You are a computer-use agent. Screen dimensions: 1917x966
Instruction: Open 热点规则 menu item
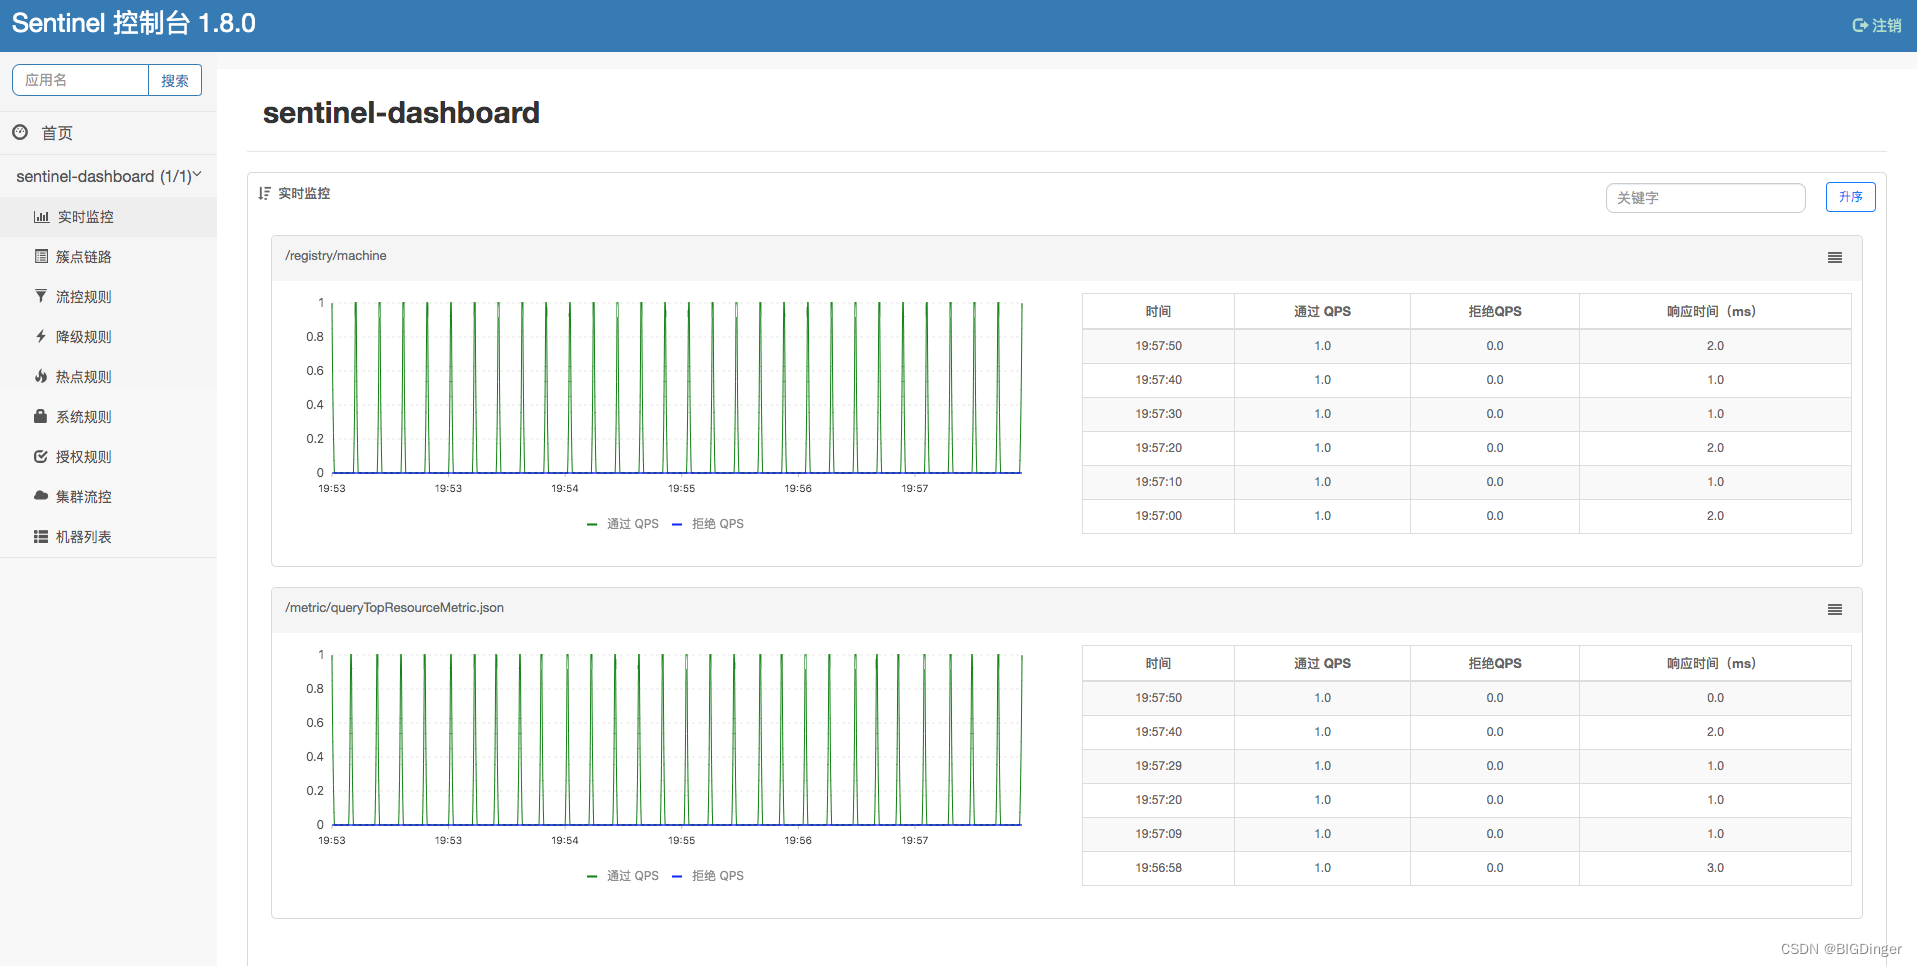coord(108,377)
